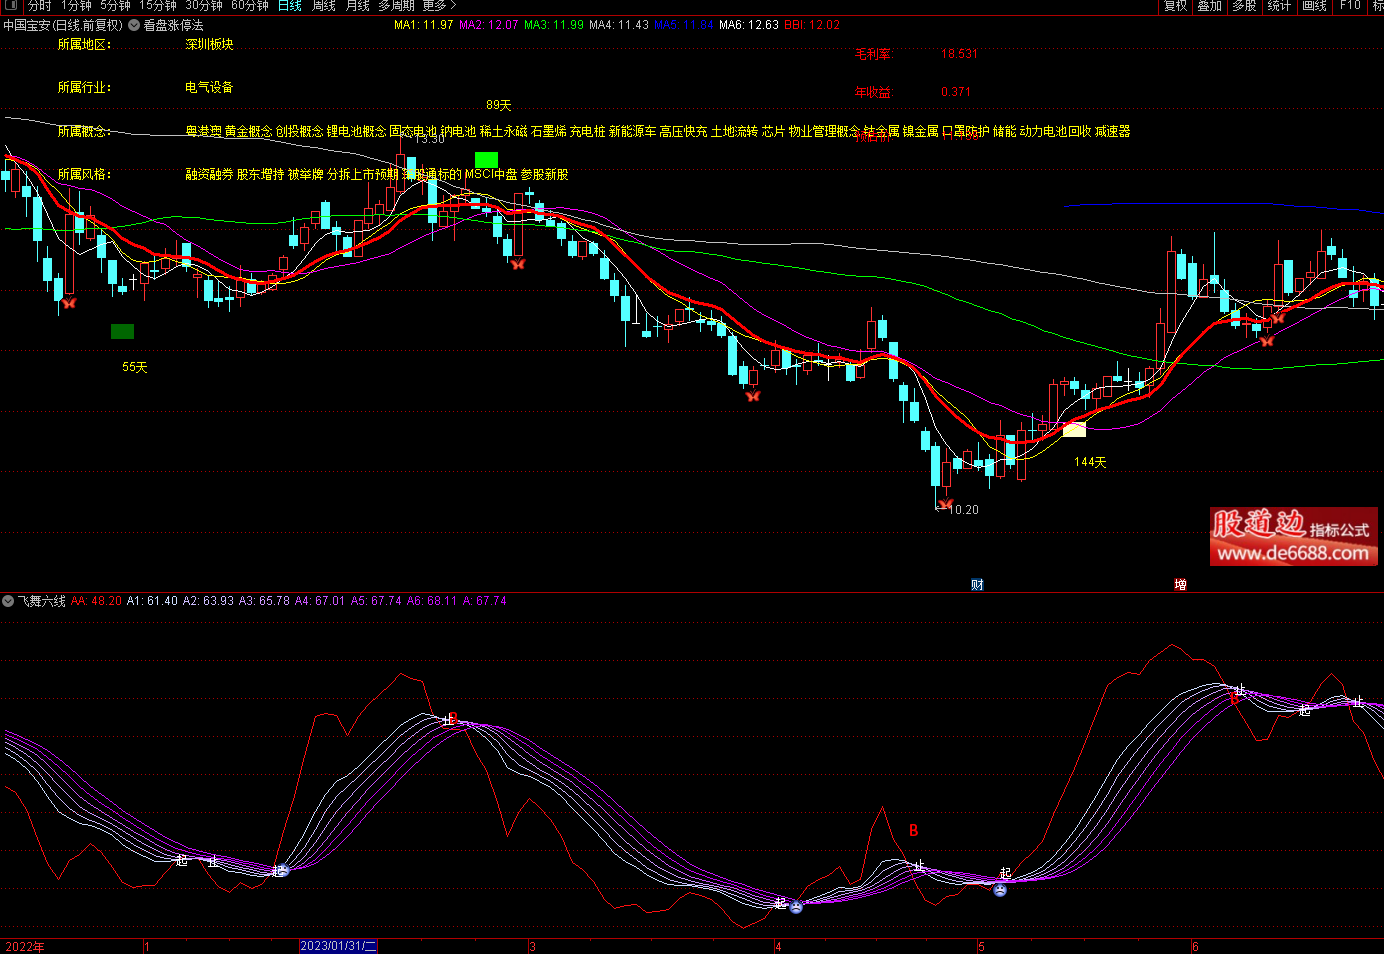Click the MA2: 12.07 value label
Viewport: 1384px width, 954px height.
(488, 25)
